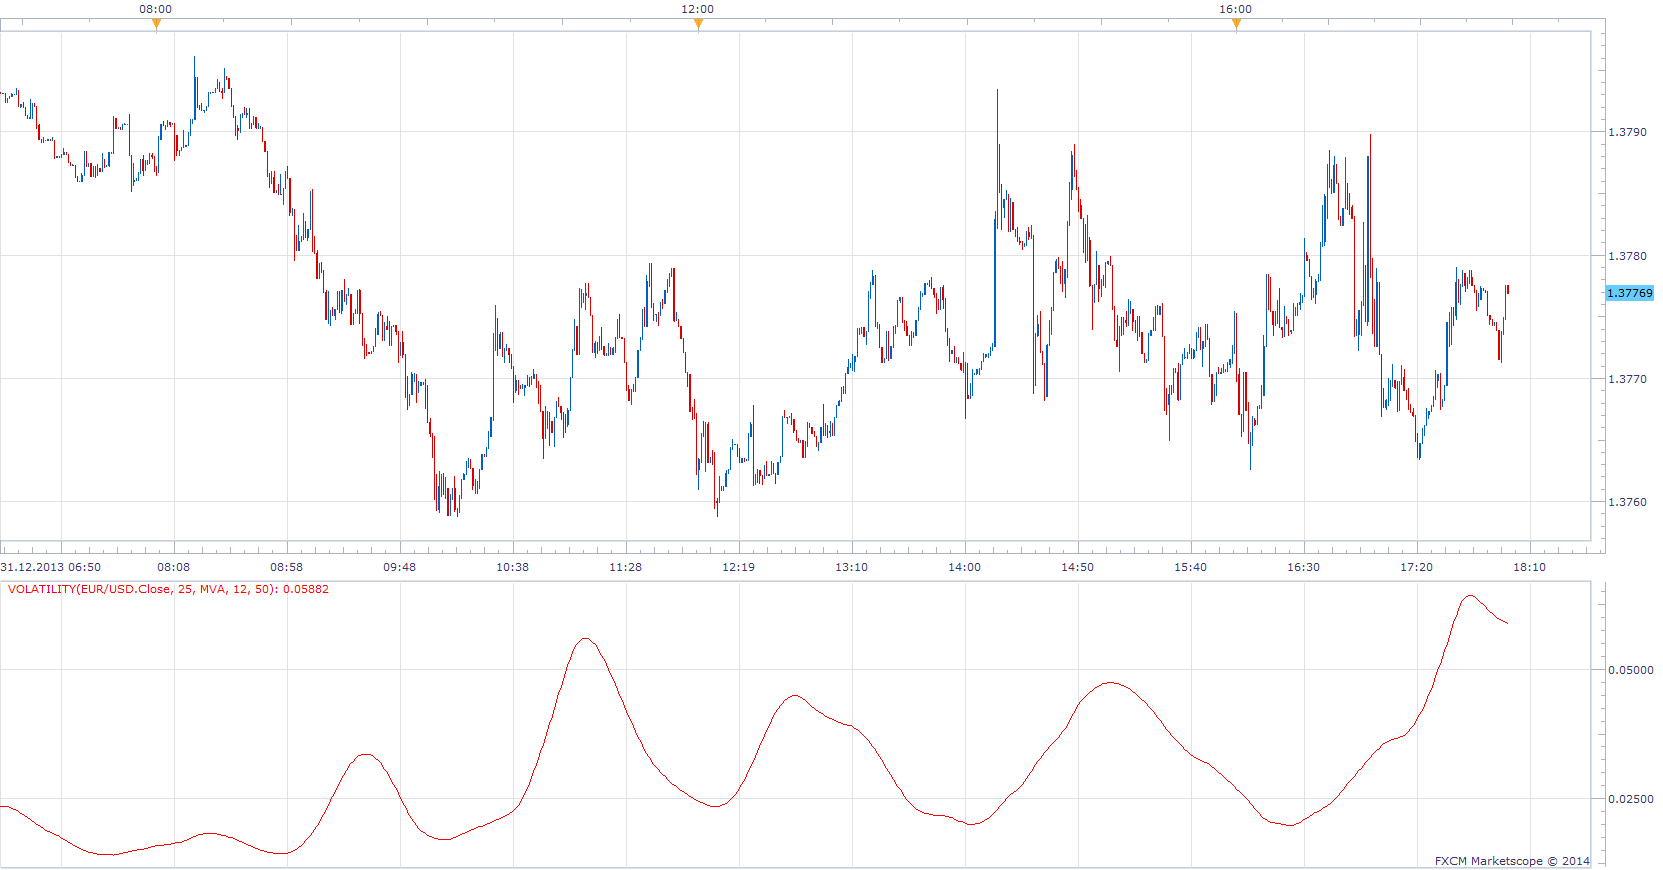Click the 1.3790 price axis label
Viewport: 1663px width, 870px height.
tap(1627, 132)
